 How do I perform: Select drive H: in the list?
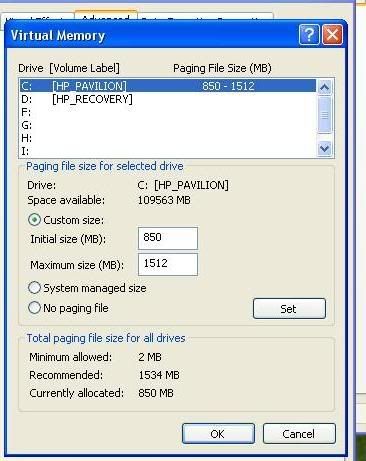click(168, 138)
